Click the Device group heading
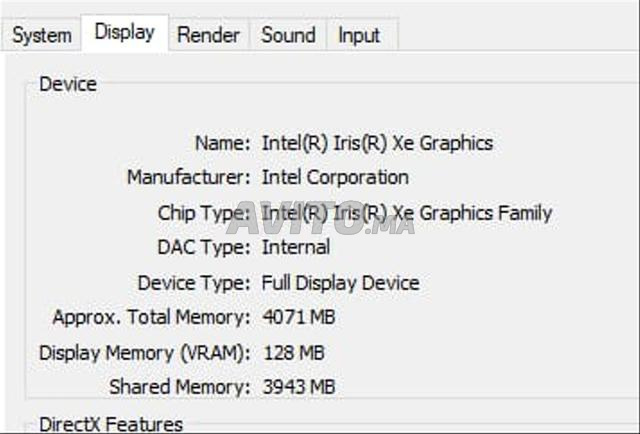The height and width of the screenshot is (434, 640). (x=68, y=84)
